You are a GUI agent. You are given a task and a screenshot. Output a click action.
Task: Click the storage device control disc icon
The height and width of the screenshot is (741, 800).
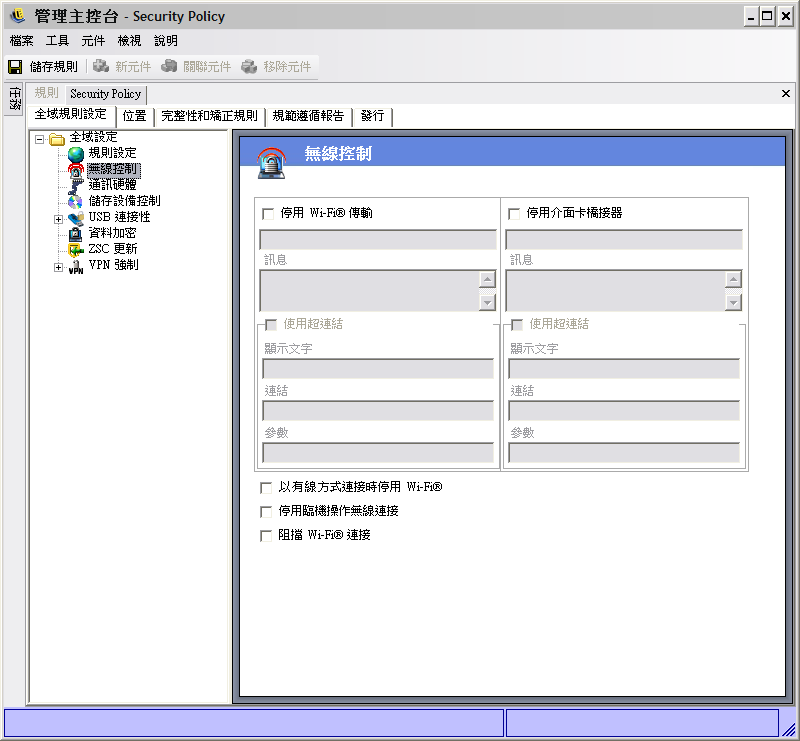(x=76, y=201)
